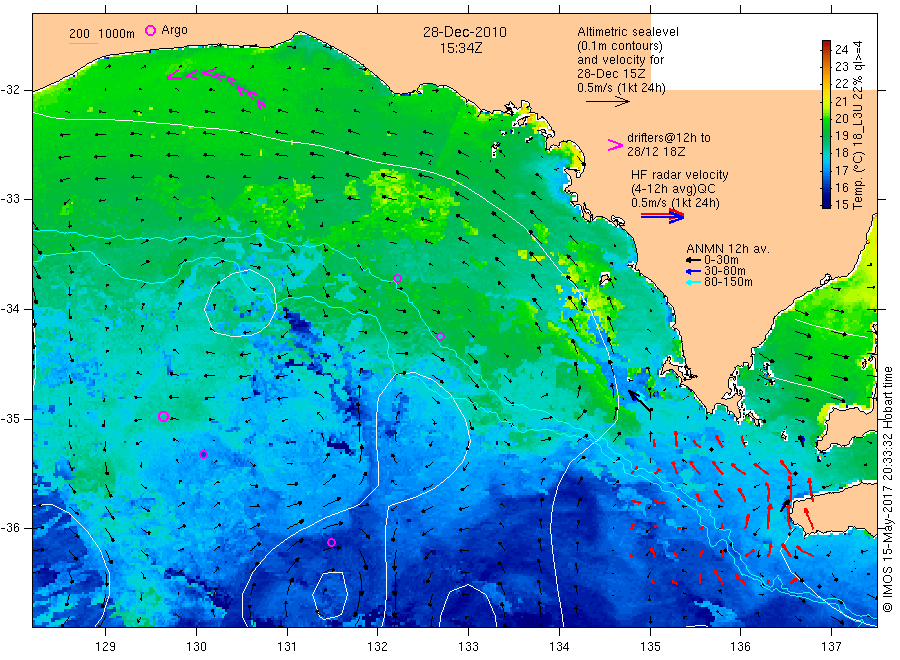Click the '15:34Z' time label
This screenshot has width=900, height=660.
coord(461,49)
